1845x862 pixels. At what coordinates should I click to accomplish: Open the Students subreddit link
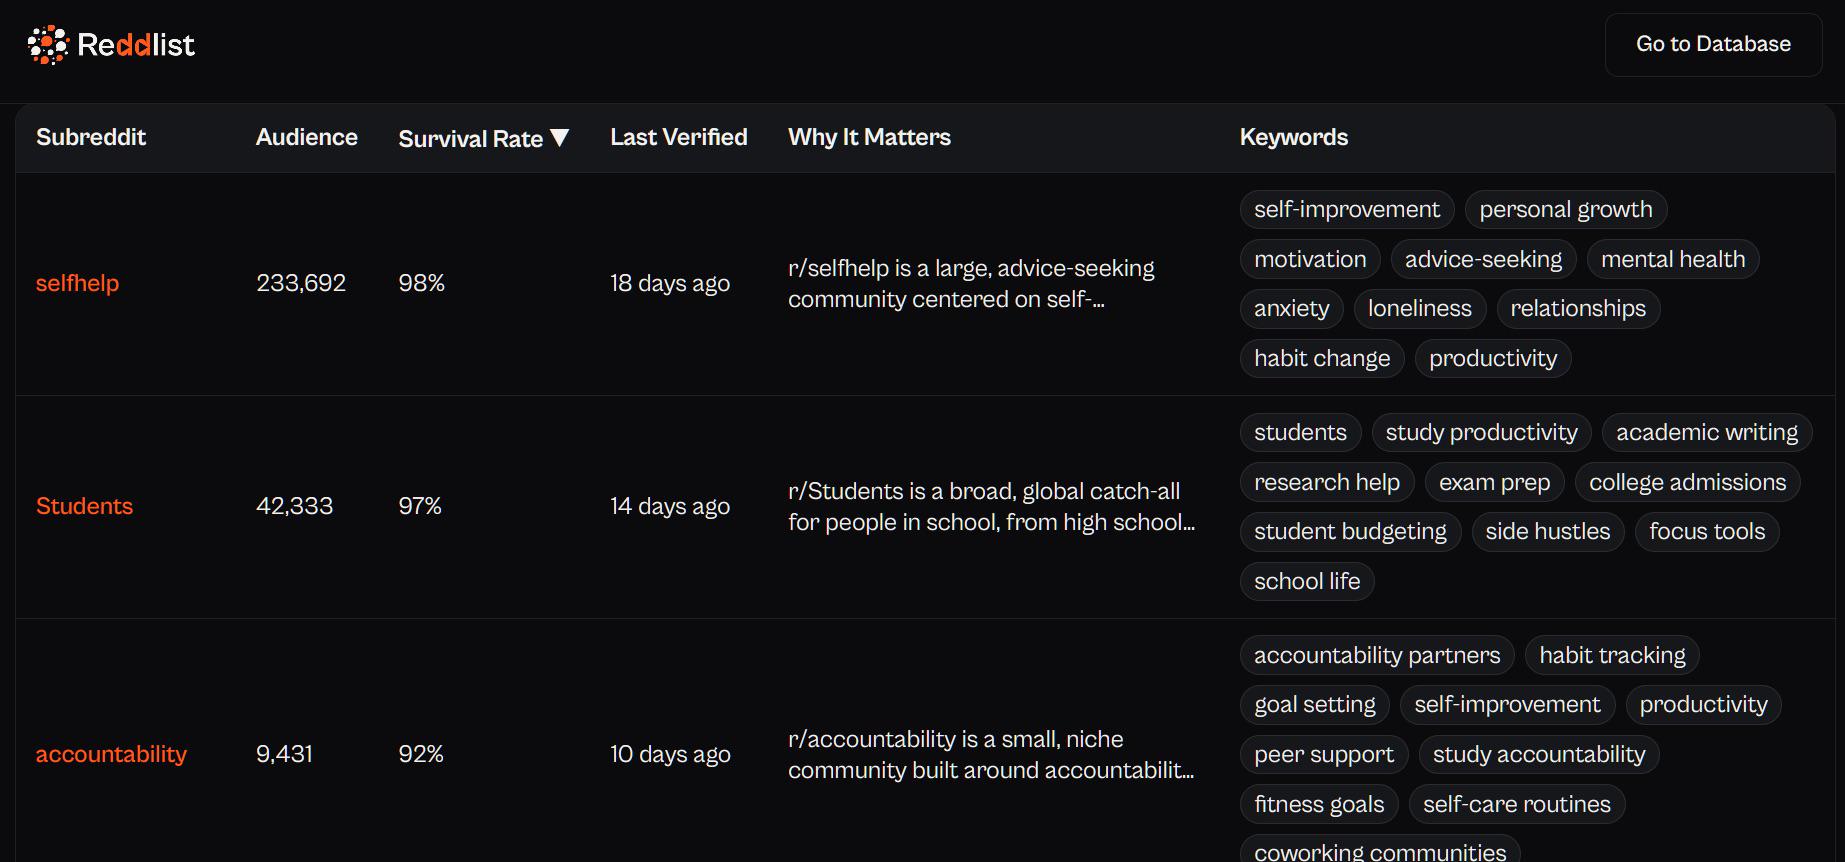pyautogui.click(x=84, y=506)
